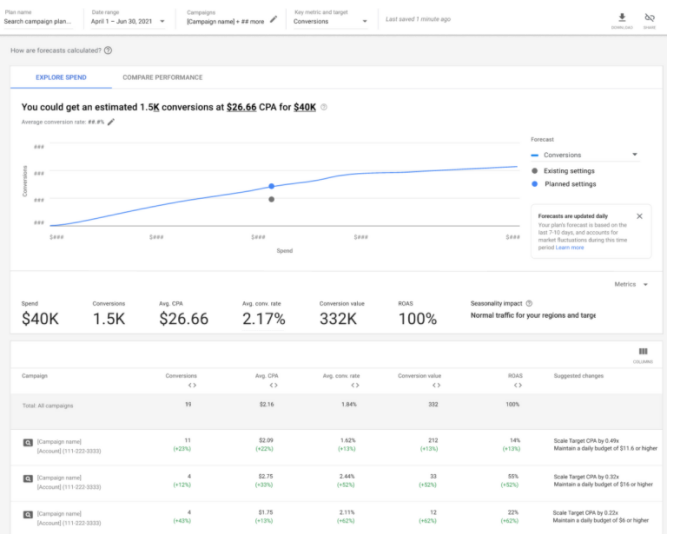Click the Learn more link
Screen dimensions: 674x540
pyautogui.click(x=570, y=248)
